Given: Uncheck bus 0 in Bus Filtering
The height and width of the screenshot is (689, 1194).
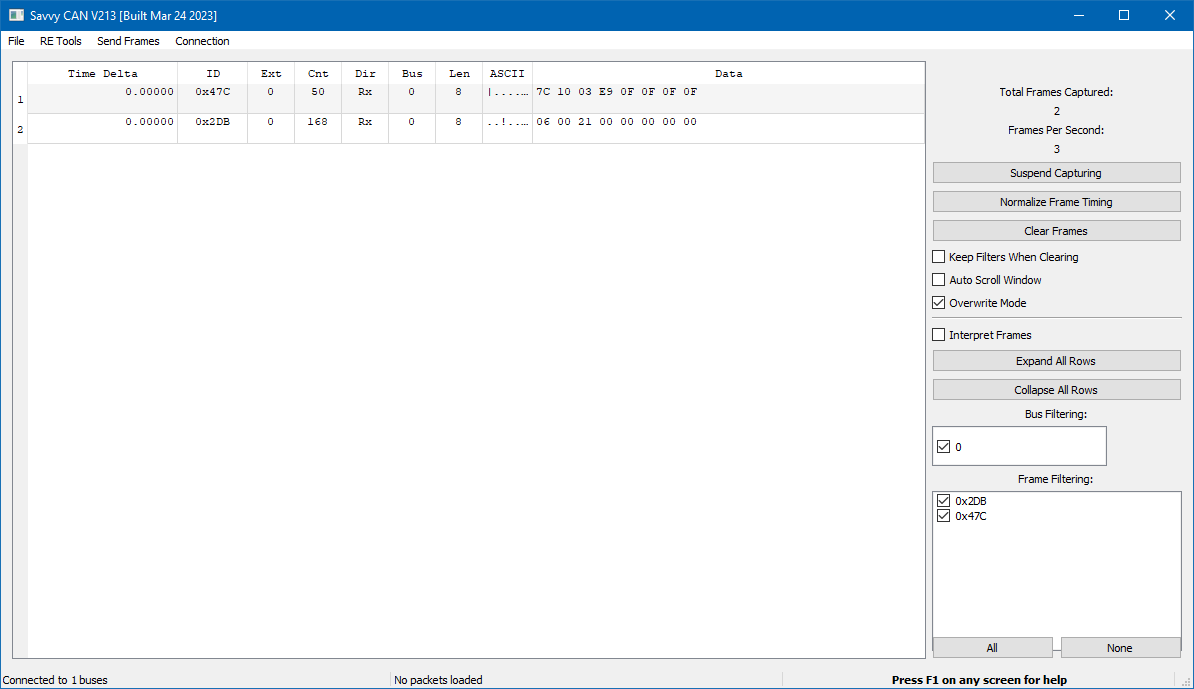Looking at the screenshot, I should (x=943, y=447).
